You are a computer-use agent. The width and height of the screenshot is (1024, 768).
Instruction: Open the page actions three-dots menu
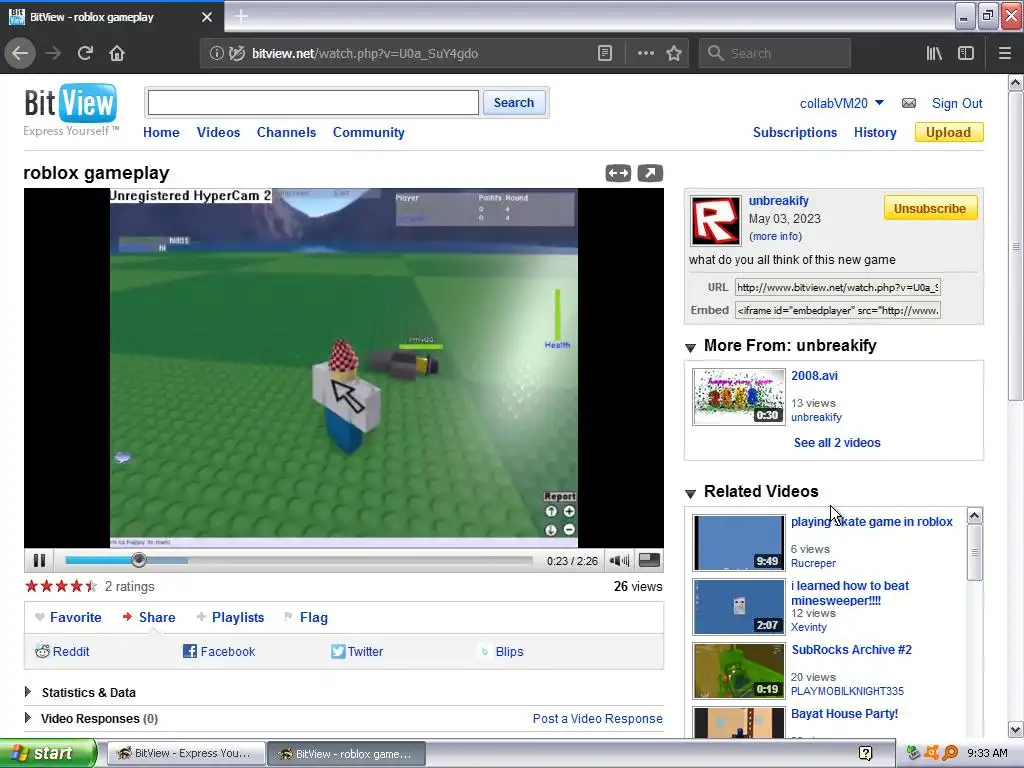click(x=645, y=54)
